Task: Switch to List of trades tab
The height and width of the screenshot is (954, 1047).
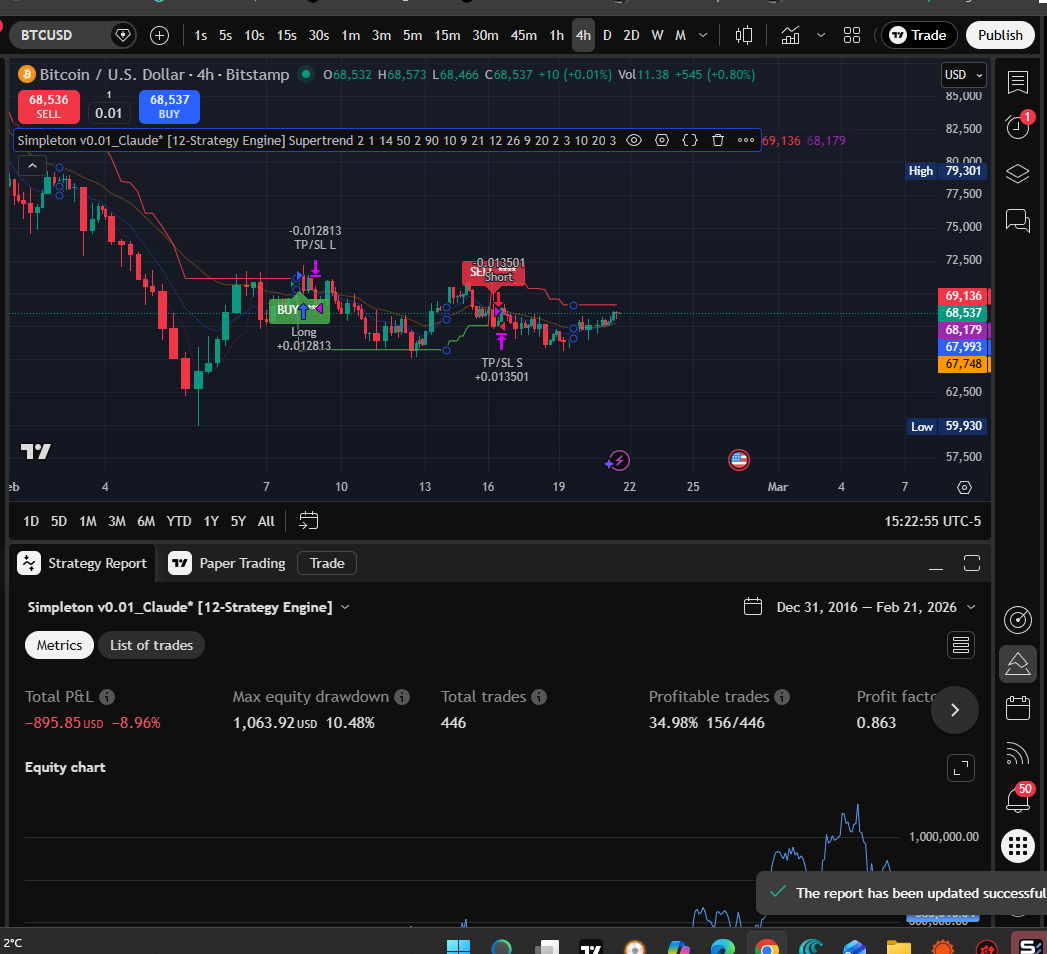Action: click(x=151, y=645)
